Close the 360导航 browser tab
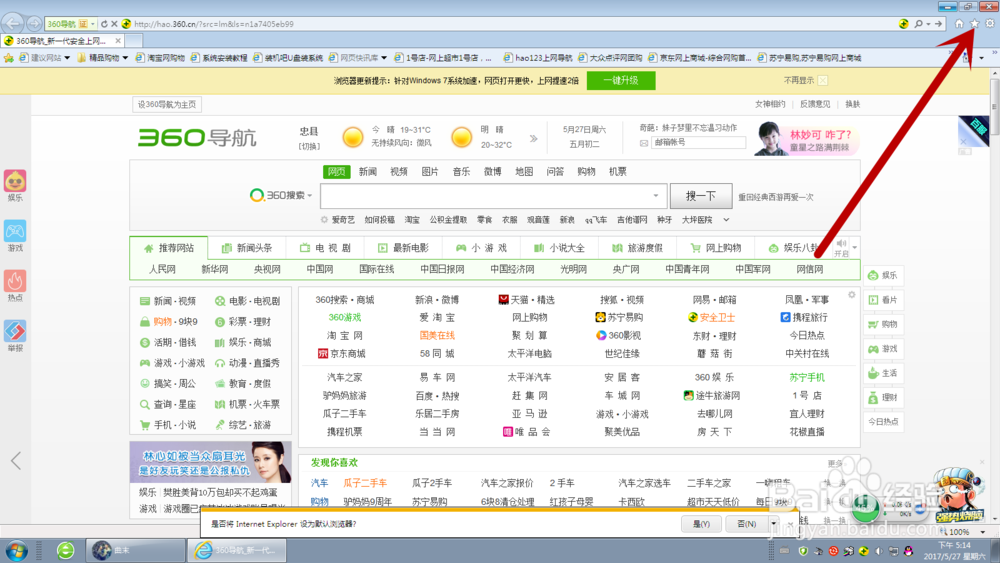 click(118, 41)
